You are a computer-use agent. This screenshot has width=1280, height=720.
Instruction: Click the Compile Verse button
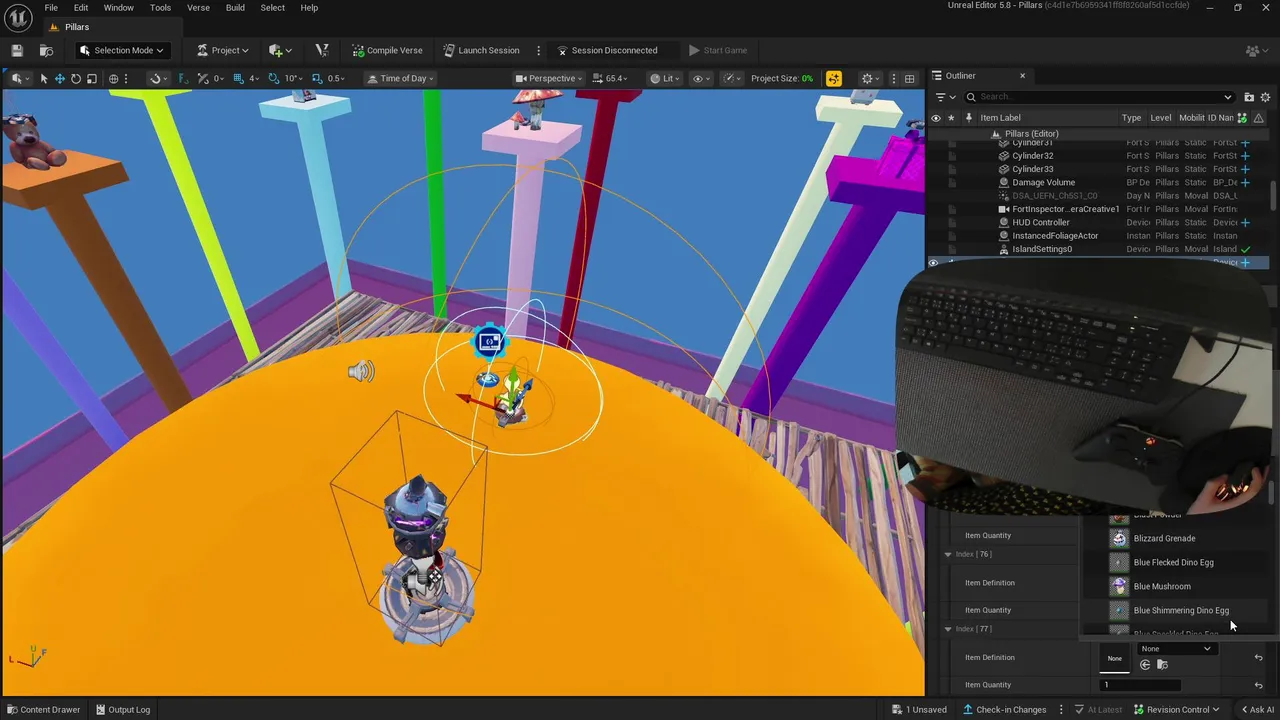[387, 50]
